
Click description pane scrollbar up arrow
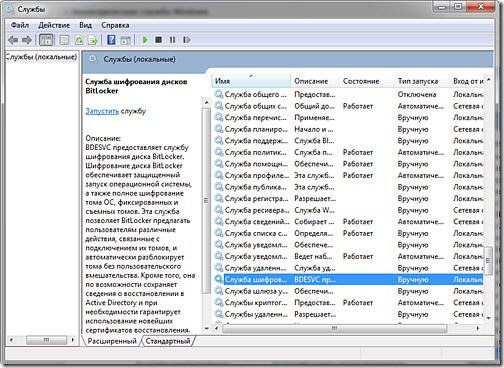206,102
